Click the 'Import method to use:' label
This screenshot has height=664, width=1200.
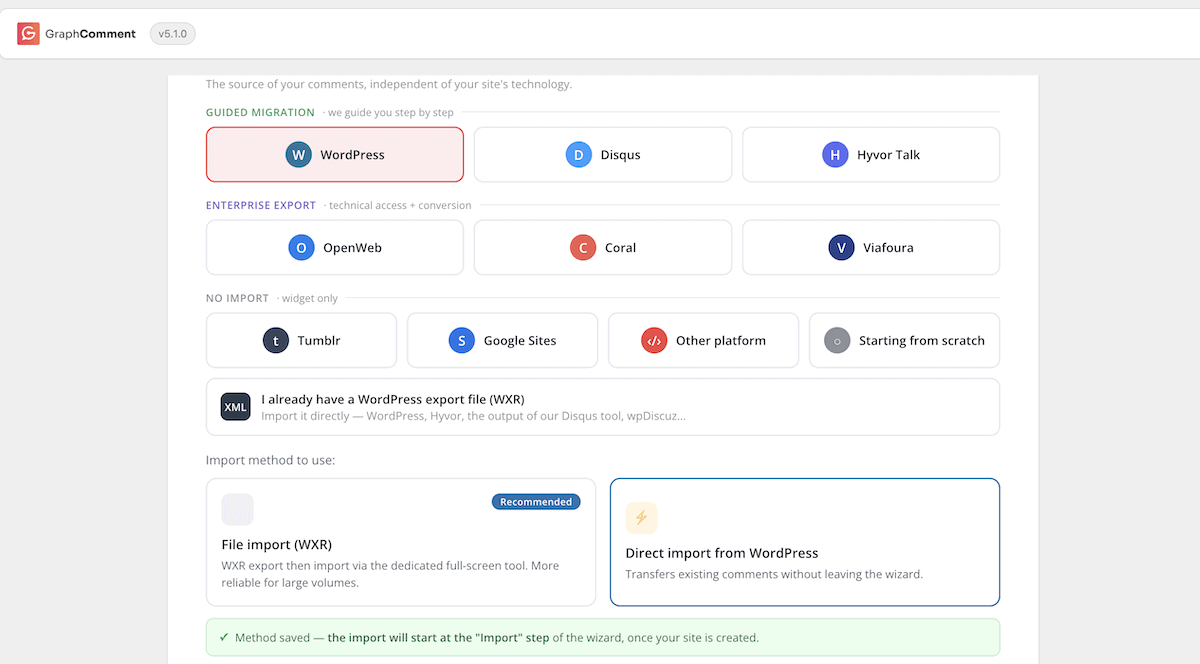tap(270, 460)
